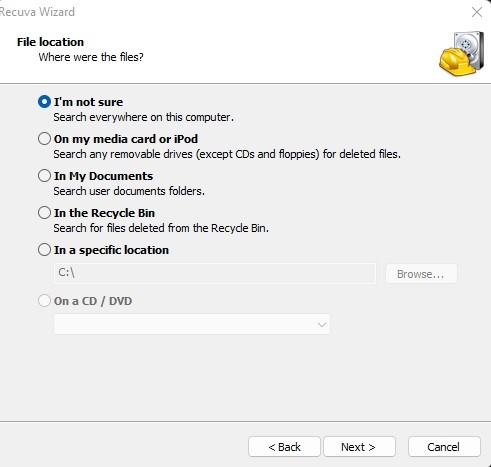Click the Recuva hard hat drive icon
Image resolution: width=491 pixels, height=467 pixels.
462,53
